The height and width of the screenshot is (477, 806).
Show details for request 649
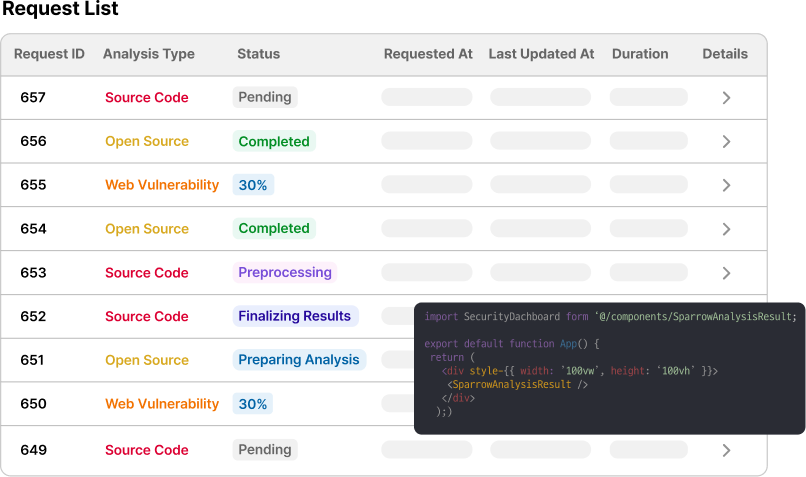[x=726, y=450]
